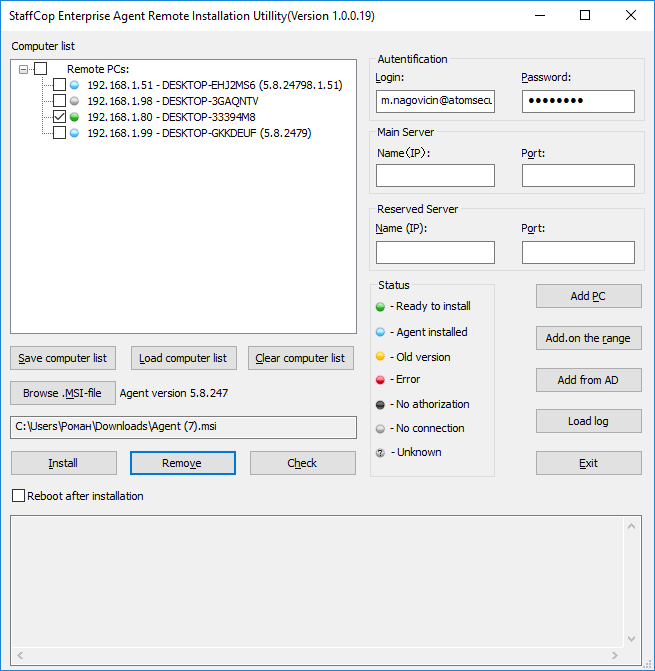
Task: Click the green status icon for DESKTOP-33394M8
Action: [75, 117]
